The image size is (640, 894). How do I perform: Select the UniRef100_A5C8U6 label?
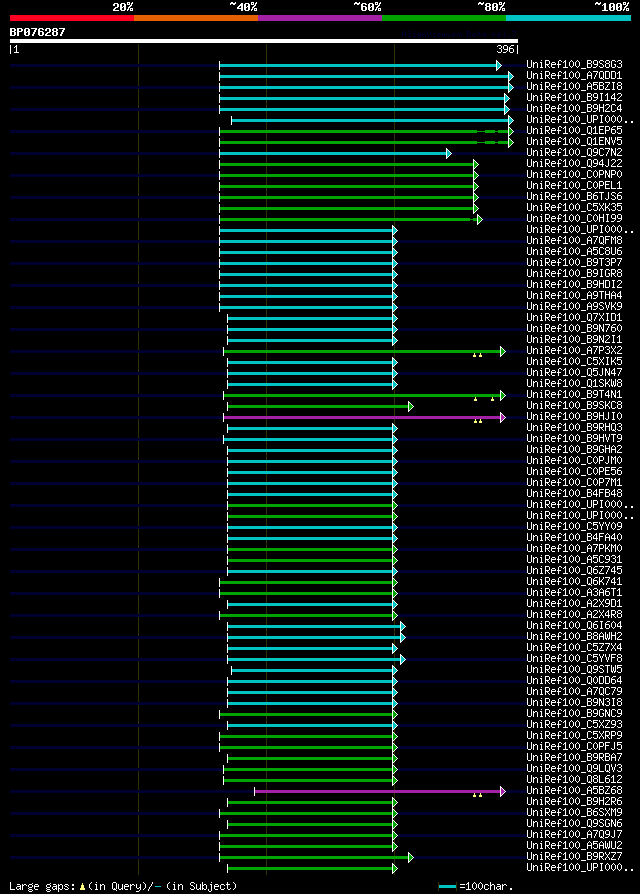pyautogui.click(x=574, y=251)
